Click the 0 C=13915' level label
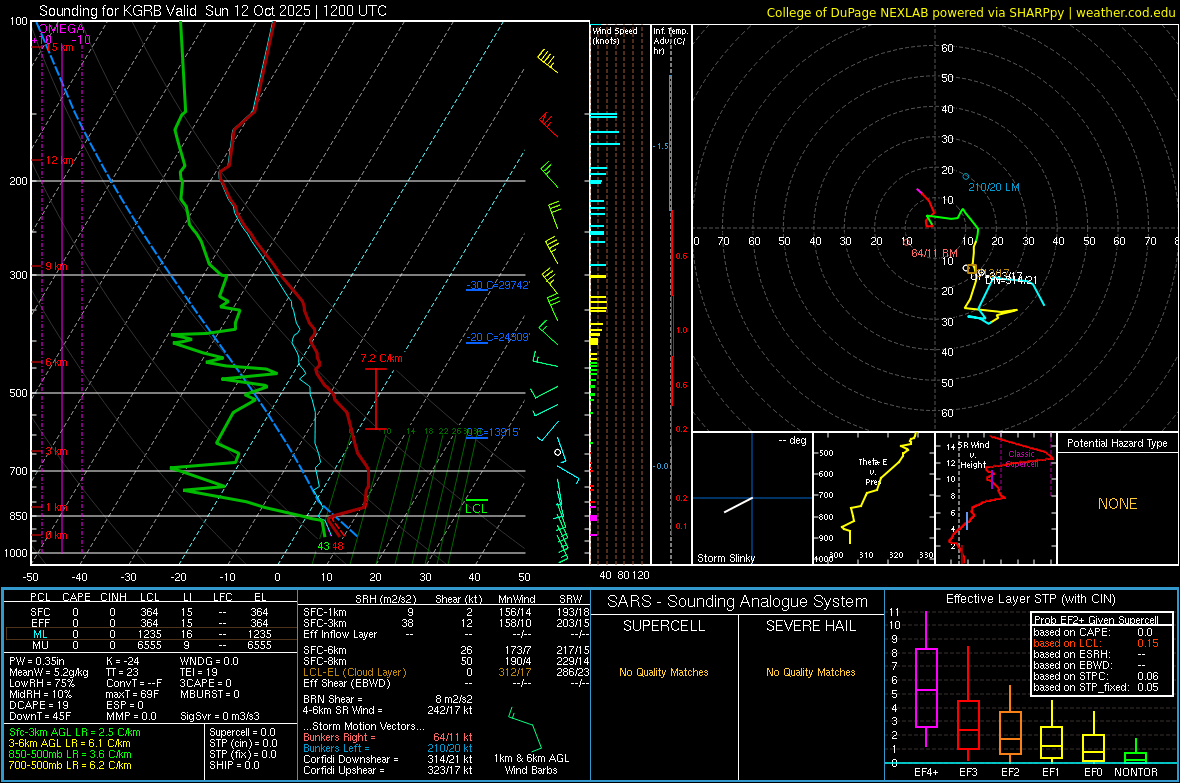 [493, 432]
